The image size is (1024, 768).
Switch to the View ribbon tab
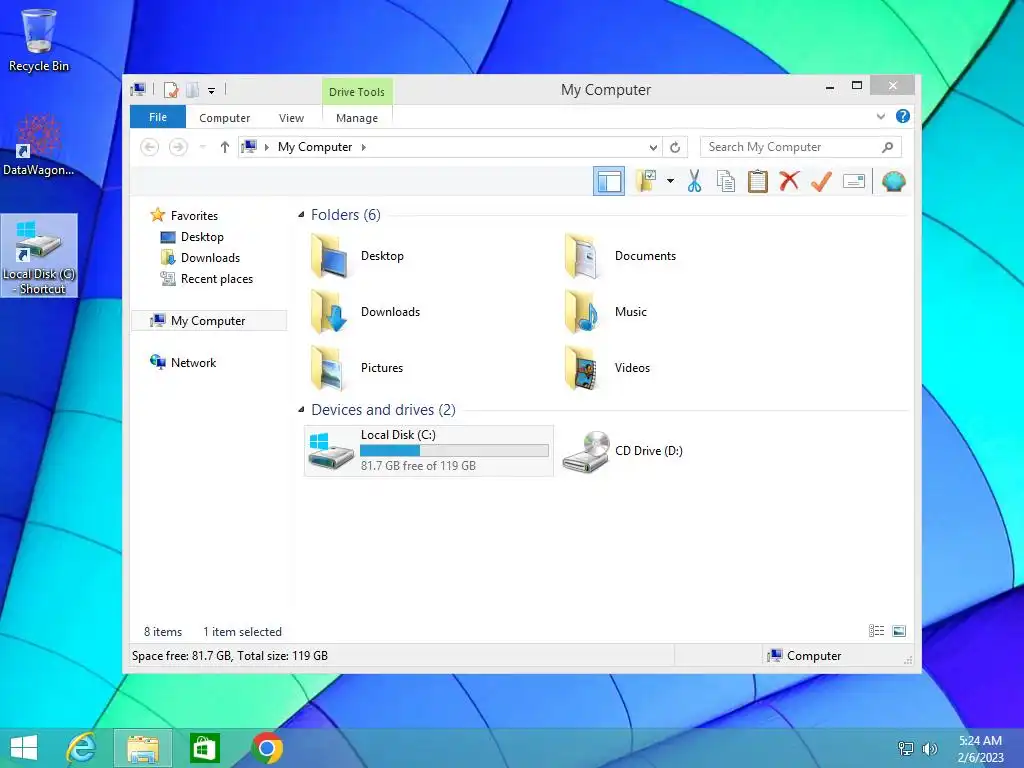[291, 118]
